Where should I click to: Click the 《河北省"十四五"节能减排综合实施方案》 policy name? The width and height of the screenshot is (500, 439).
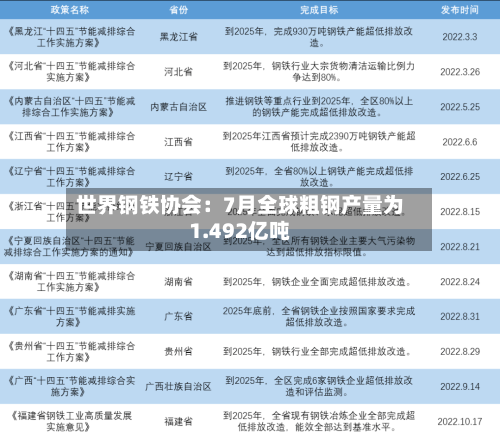tap(71, 72)
